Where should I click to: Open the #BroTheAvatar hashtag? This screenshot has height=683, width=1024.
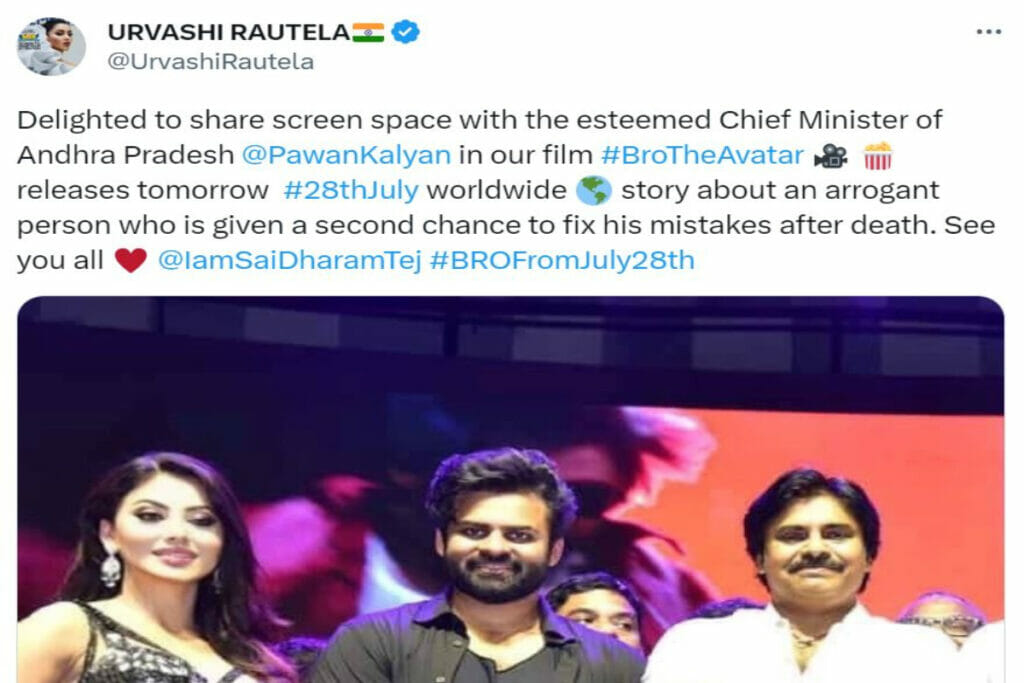tap(702, 155)
